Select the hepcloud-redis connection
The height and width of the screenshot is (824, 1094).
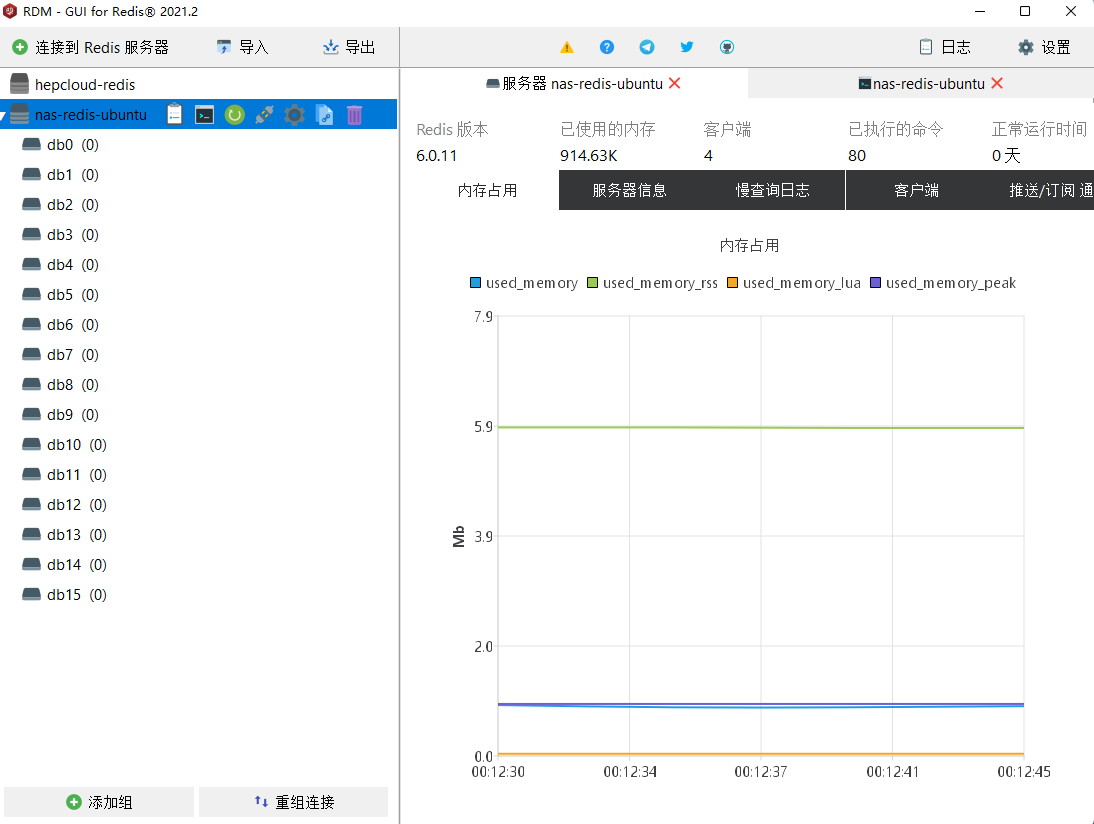[84, 85]
